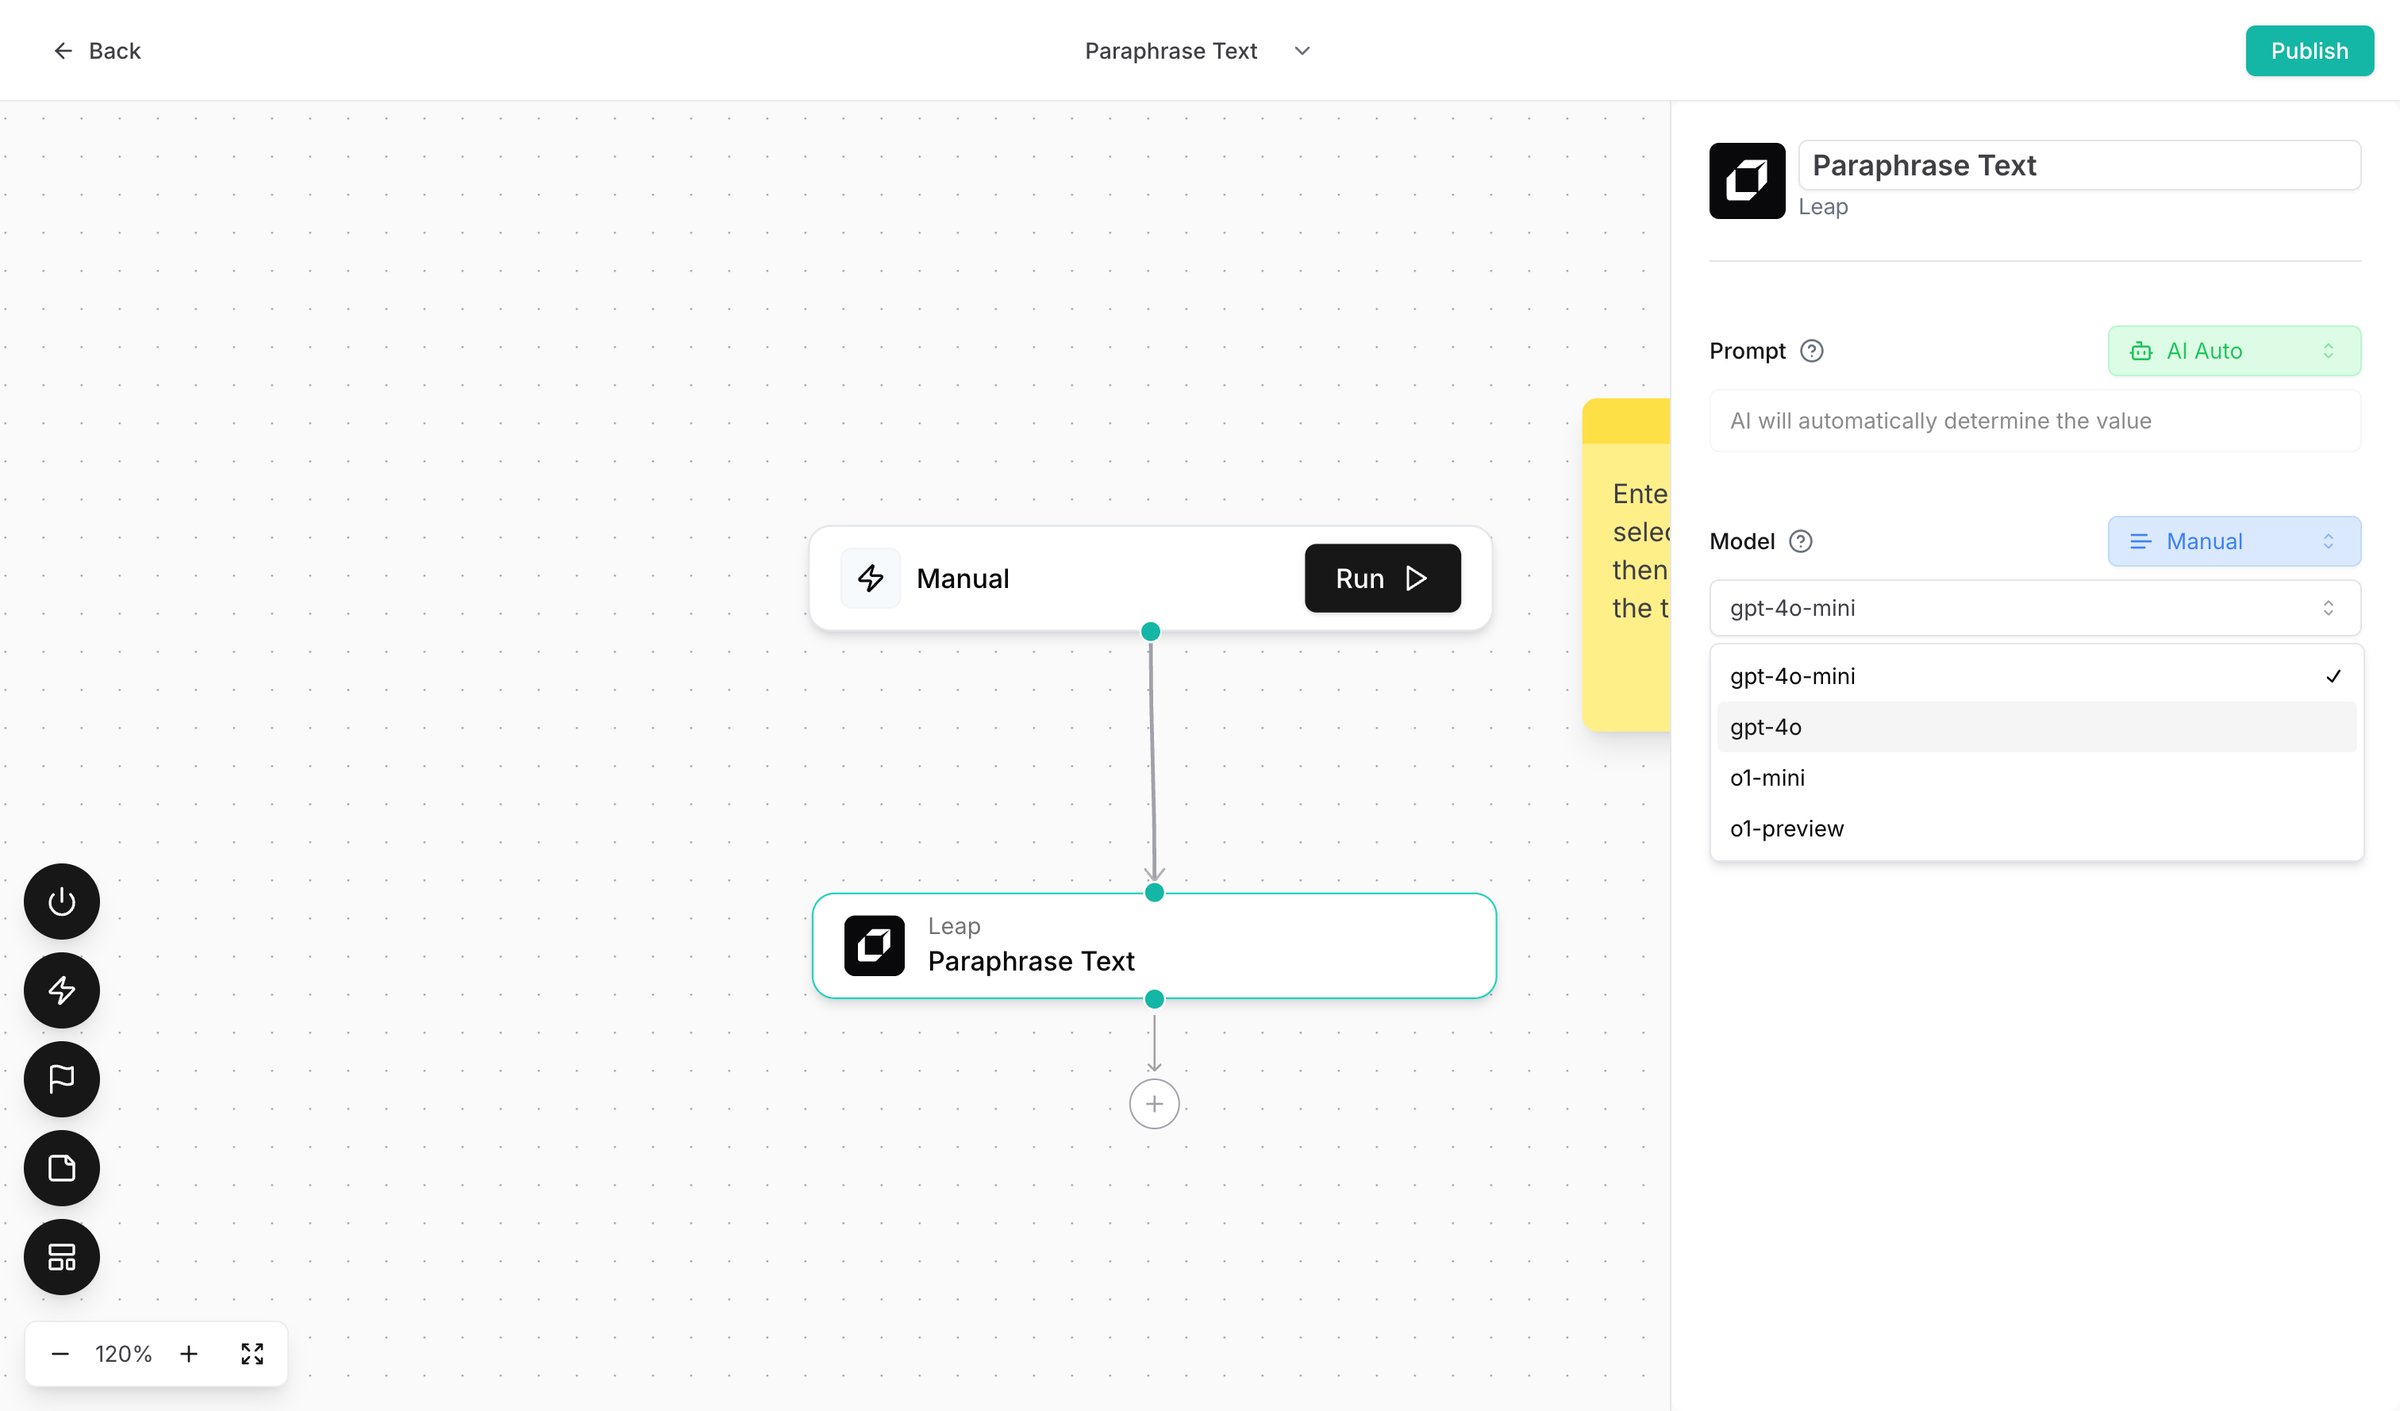Viewport: 2400px width, 1411px height.
Task: Click the Prompt help question icon
Action: (1811, 351)
